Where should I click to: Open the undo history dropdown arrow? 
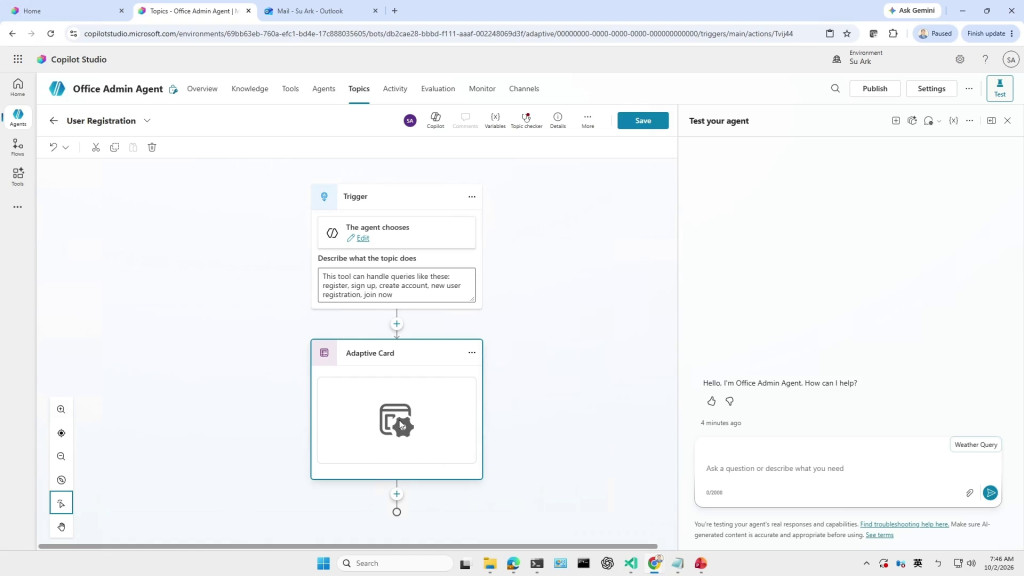pos(66,148)
